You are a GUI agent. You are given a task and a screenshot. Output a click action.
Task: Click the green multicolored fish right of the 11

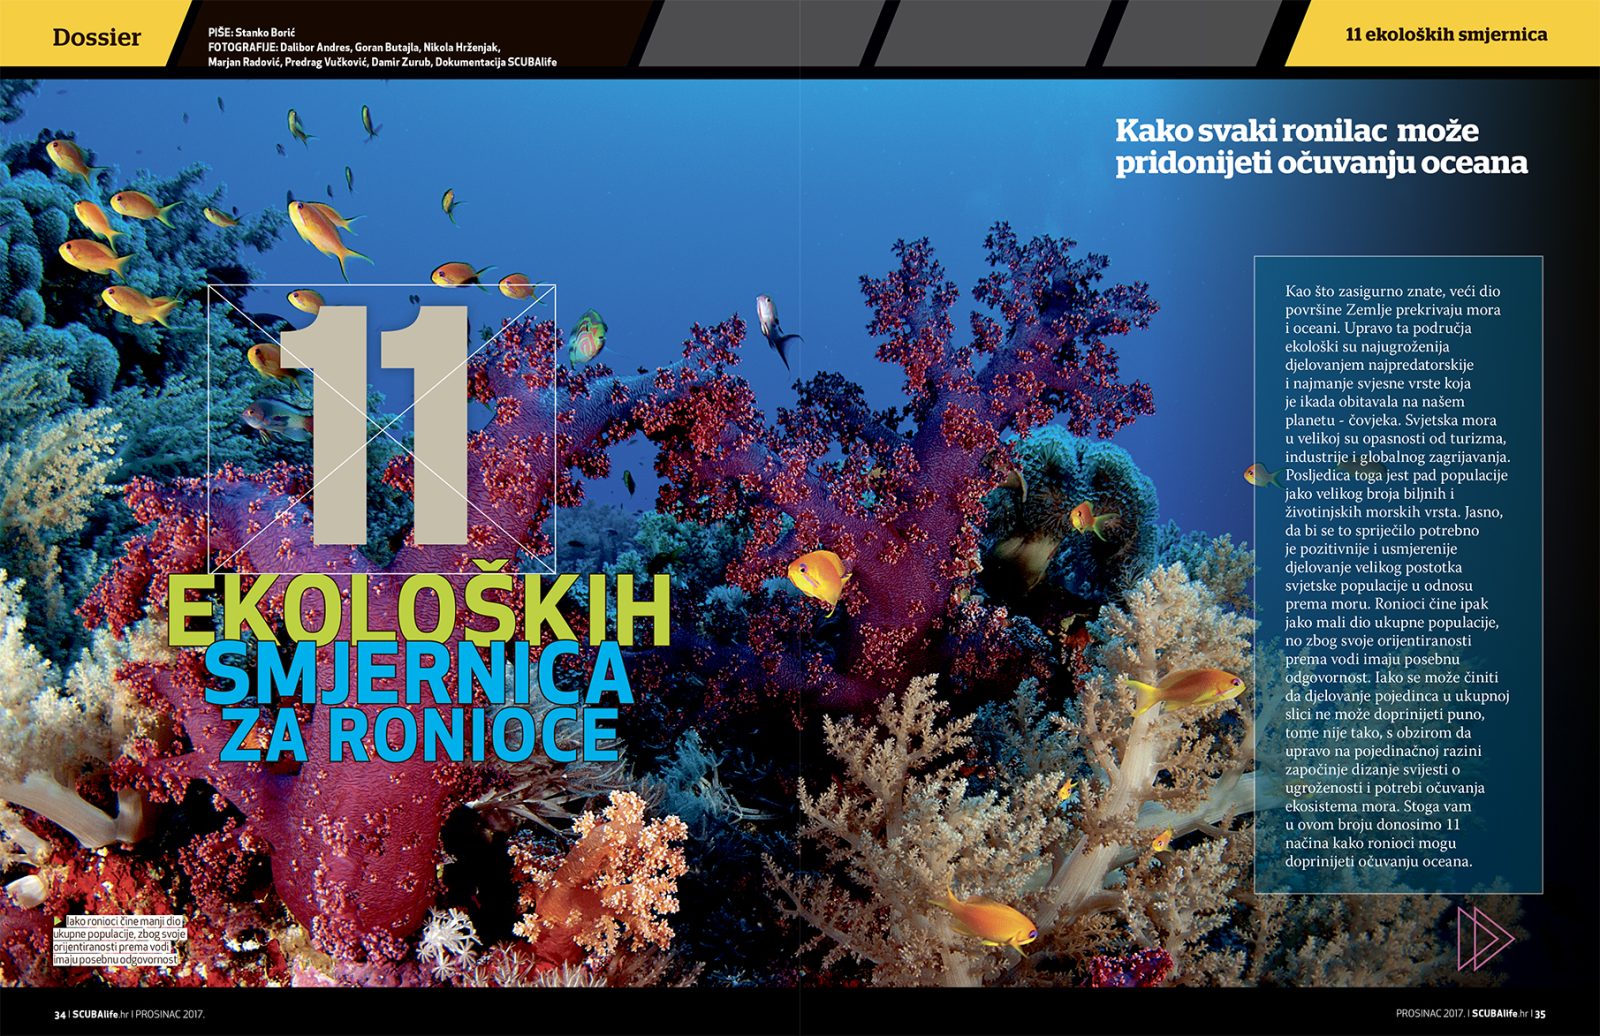(x=588, y=337)
